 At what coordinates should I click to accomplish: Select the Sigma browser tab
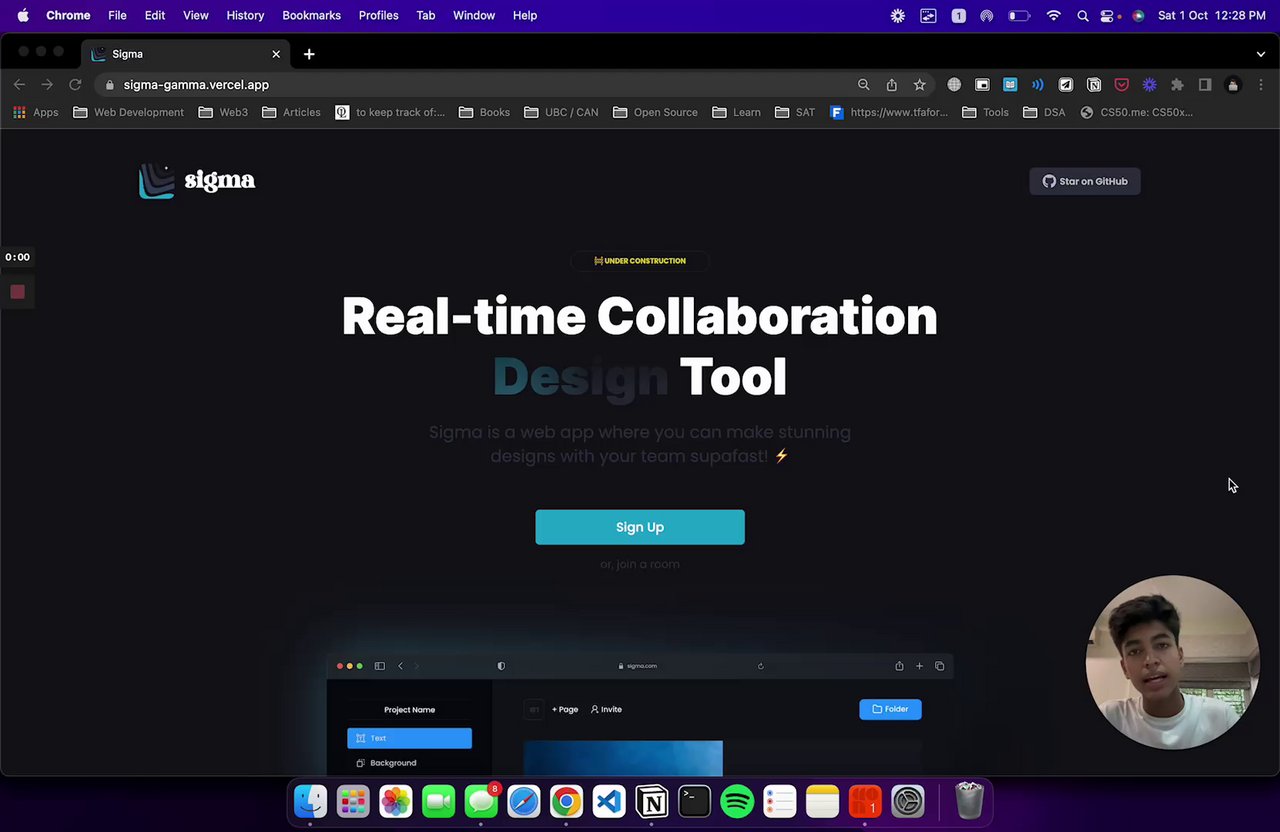pos(185,54)
